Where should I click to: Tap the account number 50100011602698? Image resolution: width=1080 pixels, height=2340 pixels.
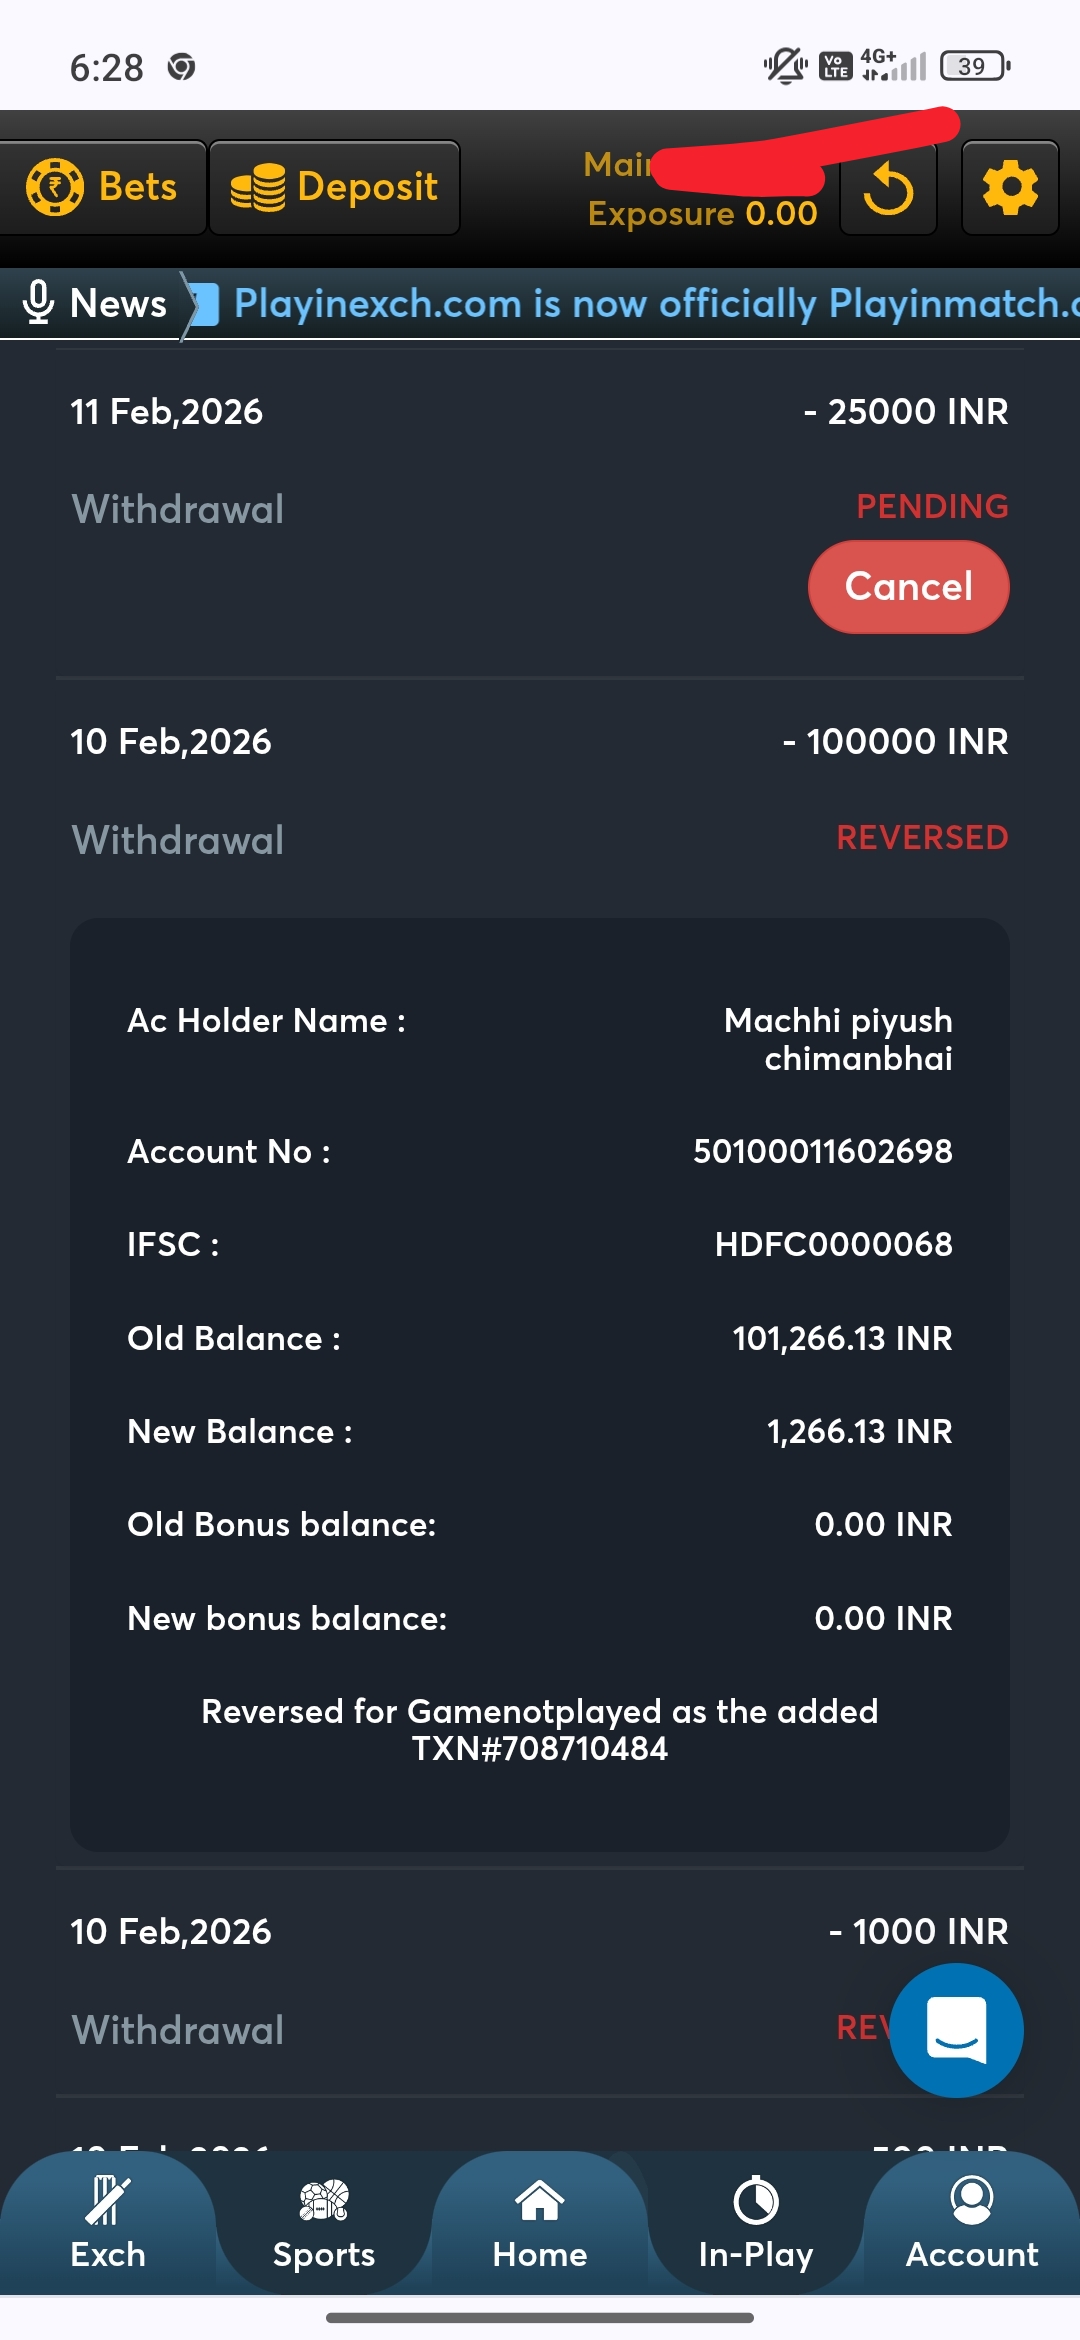(822, 1152)
